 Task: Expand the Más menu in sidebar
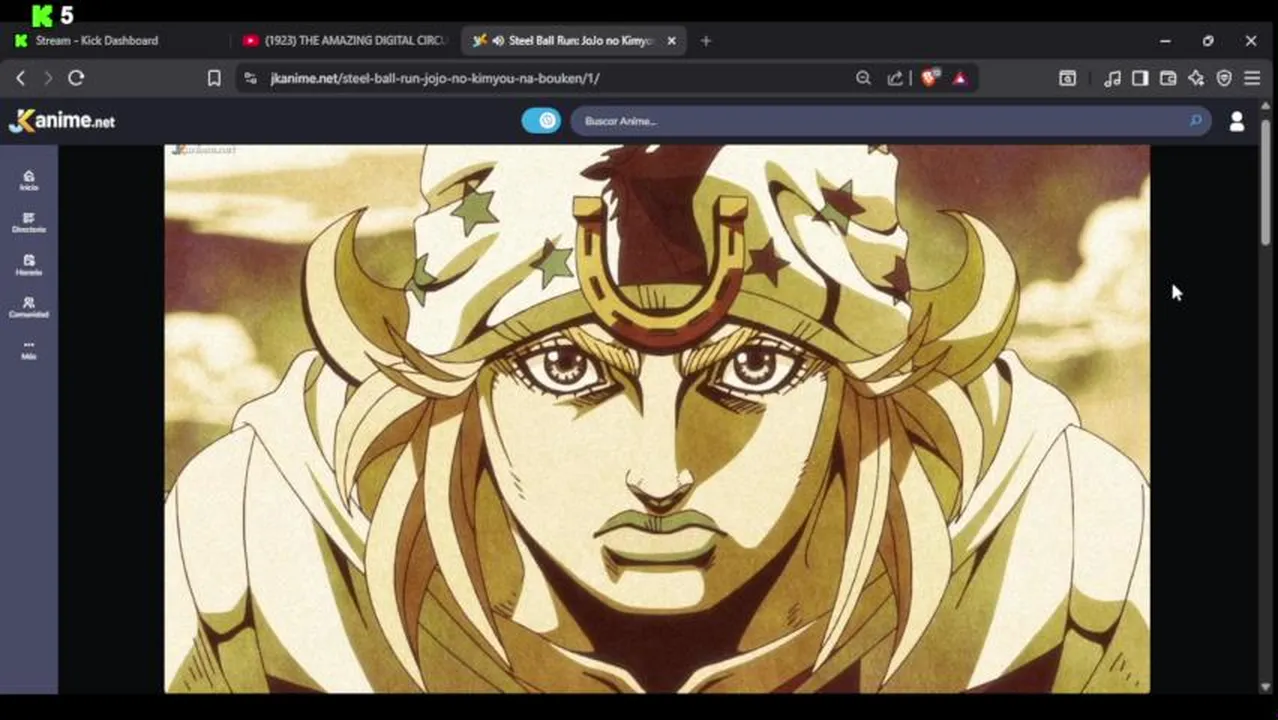[28, 349]
